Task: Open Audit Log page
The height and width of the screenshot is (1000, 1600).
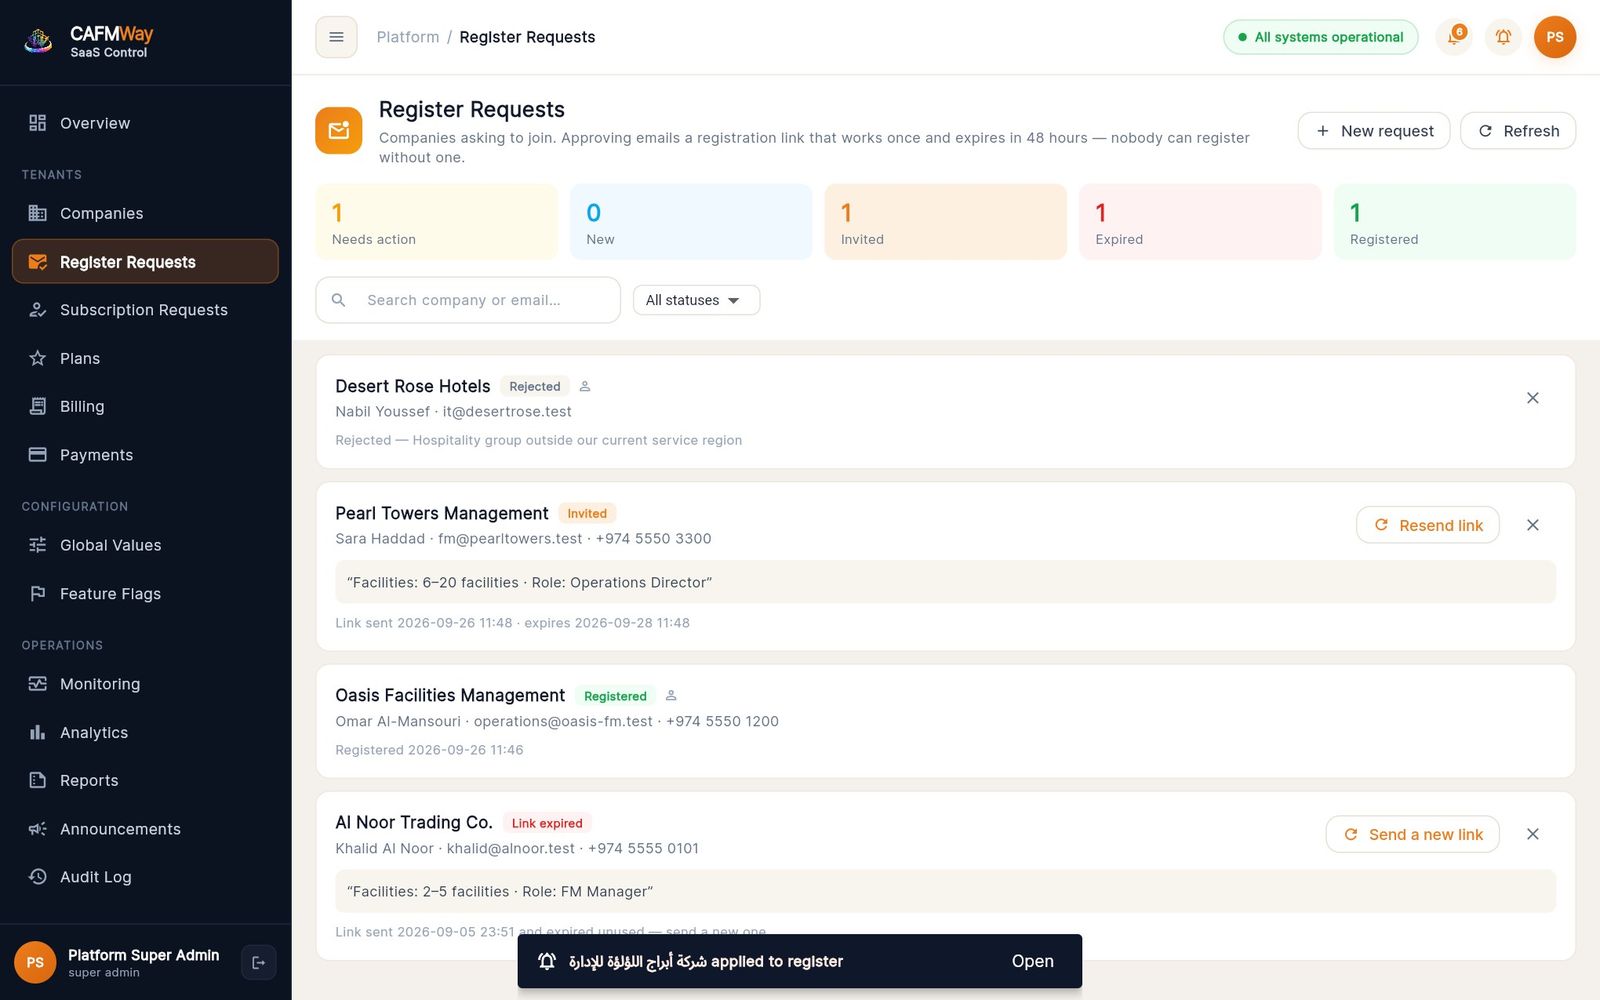Action: coord(145,877)
